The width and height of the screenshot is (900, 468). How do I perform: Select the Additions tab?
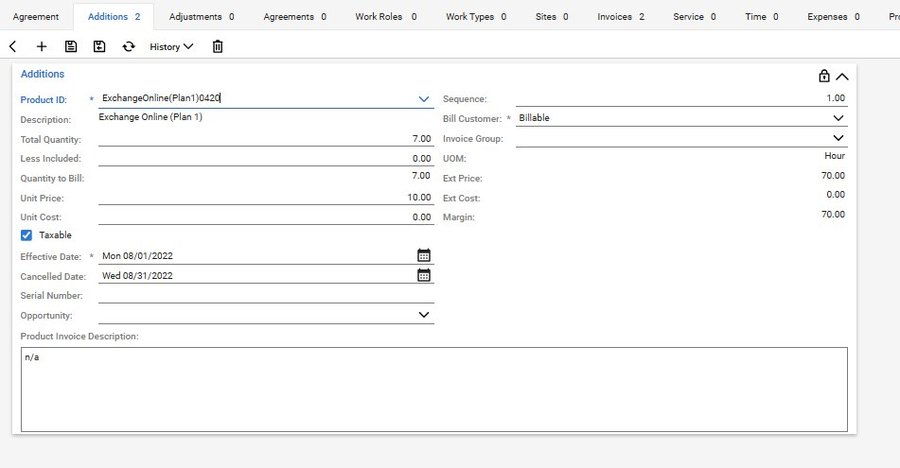pos(114,17)
